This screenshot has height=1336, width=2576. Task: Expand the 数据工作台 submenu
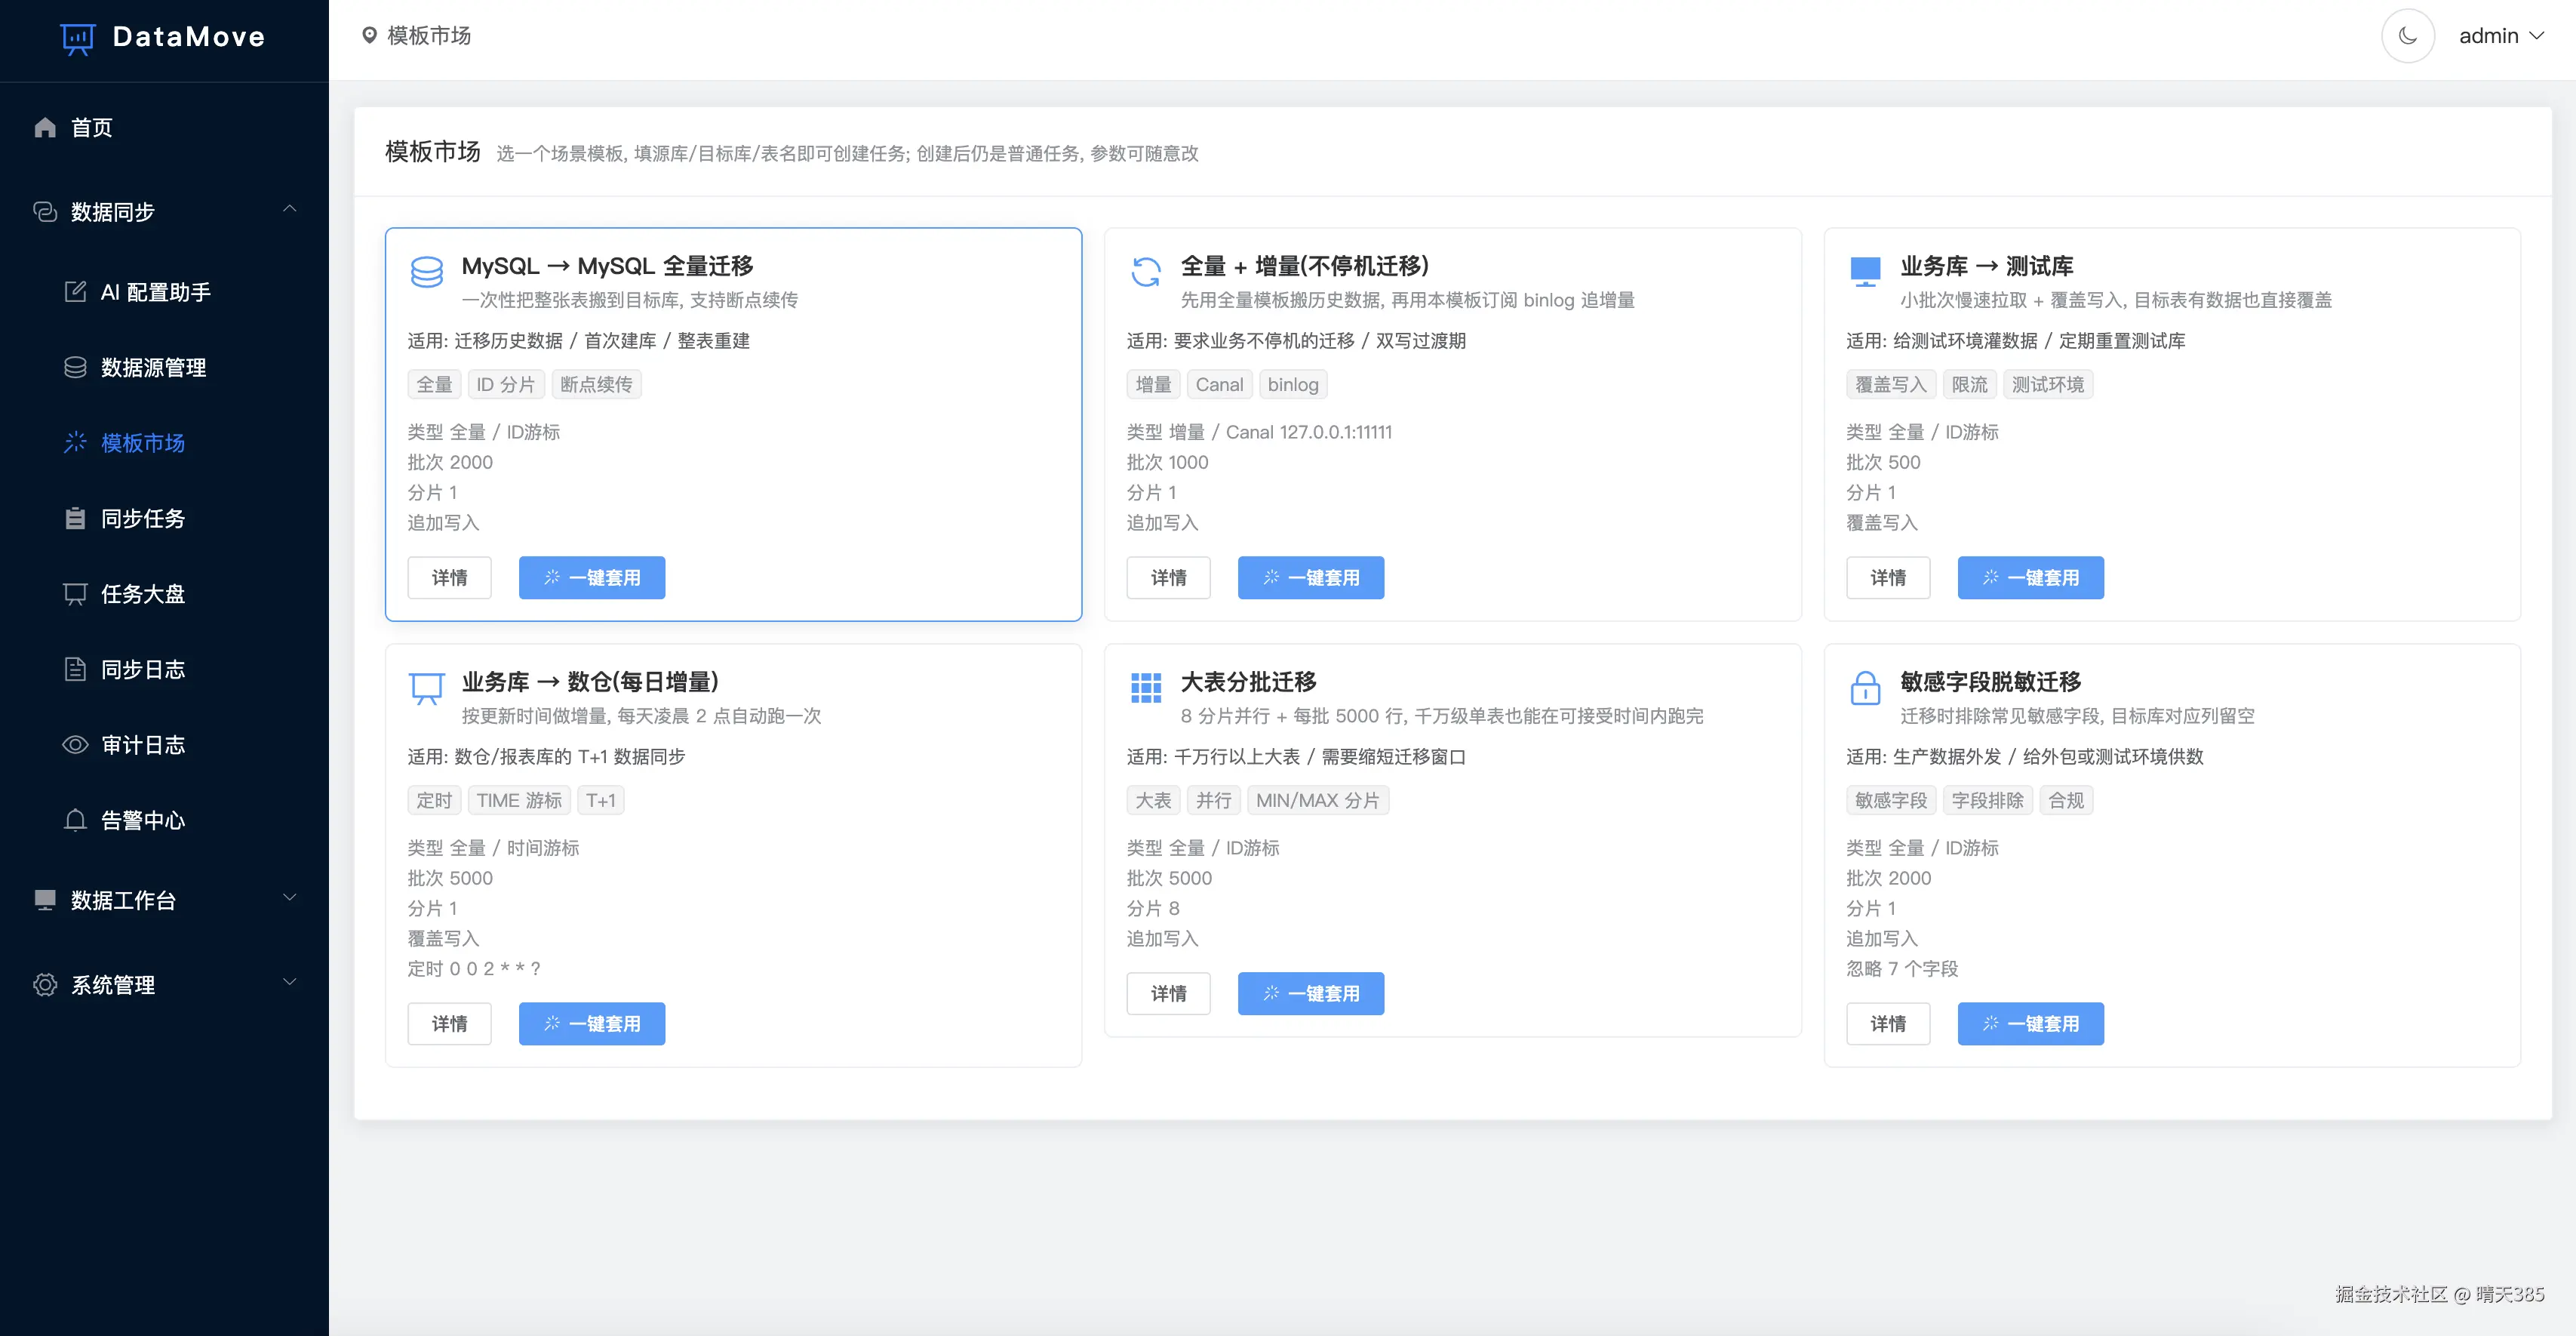click(164, 900)
